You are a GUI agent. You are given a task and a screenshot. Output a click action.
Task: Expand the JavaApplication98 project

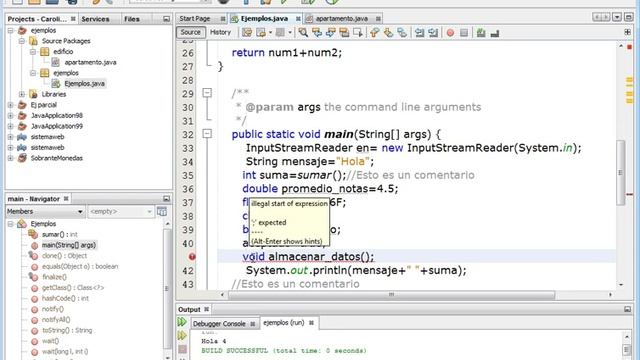point(11,116)
